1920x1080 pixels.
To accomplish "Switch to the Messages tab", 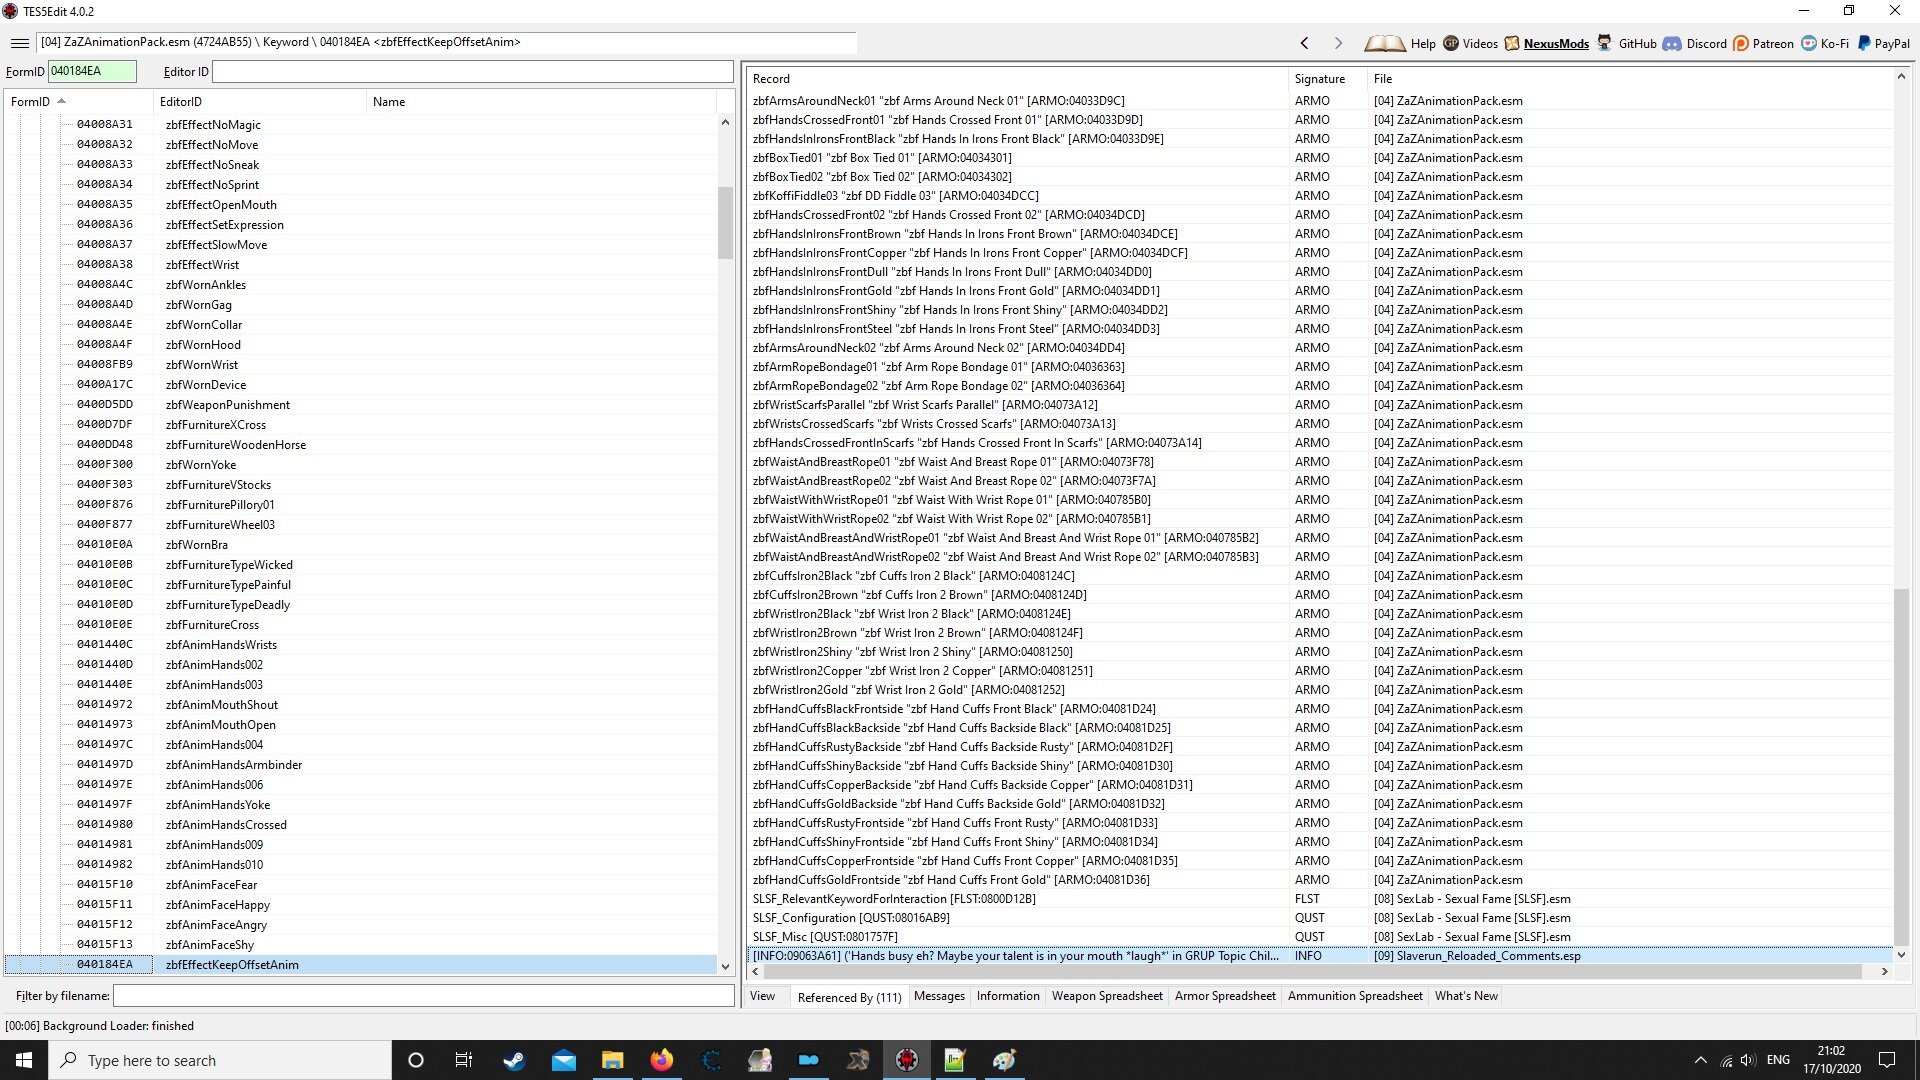I will (939, 996).
